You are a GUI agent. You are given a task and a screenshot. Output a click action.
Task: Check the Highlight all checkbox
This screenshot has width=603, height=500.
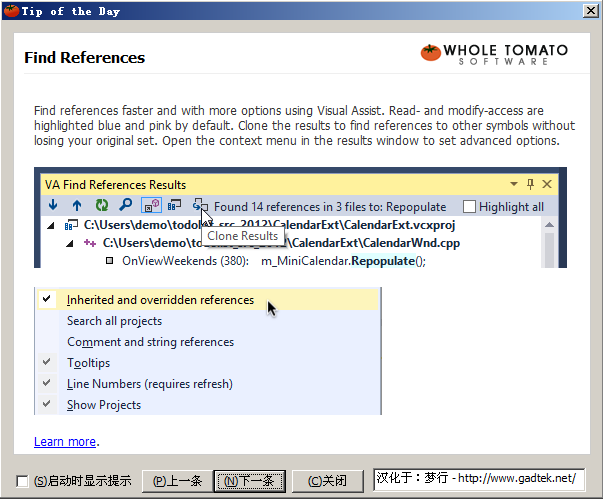coord(469,207)
